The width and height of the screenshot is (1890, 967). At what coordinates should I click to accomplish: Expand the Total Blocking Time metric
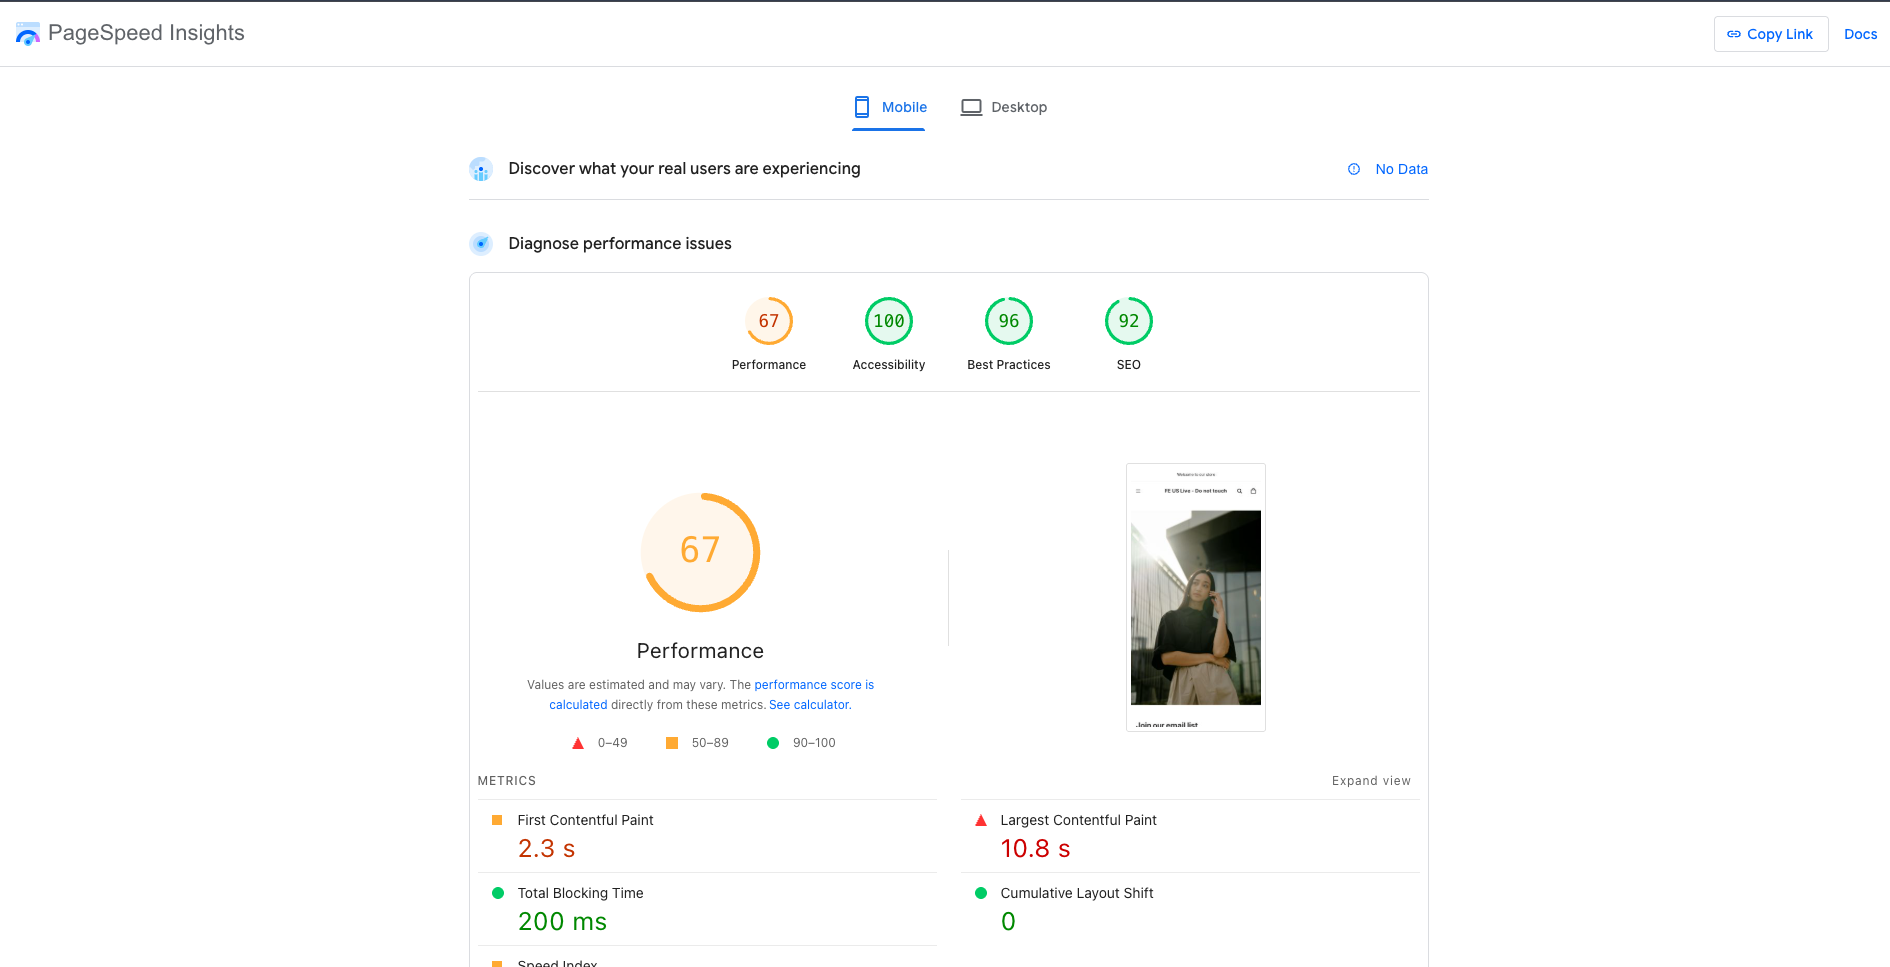click(580, 893)
